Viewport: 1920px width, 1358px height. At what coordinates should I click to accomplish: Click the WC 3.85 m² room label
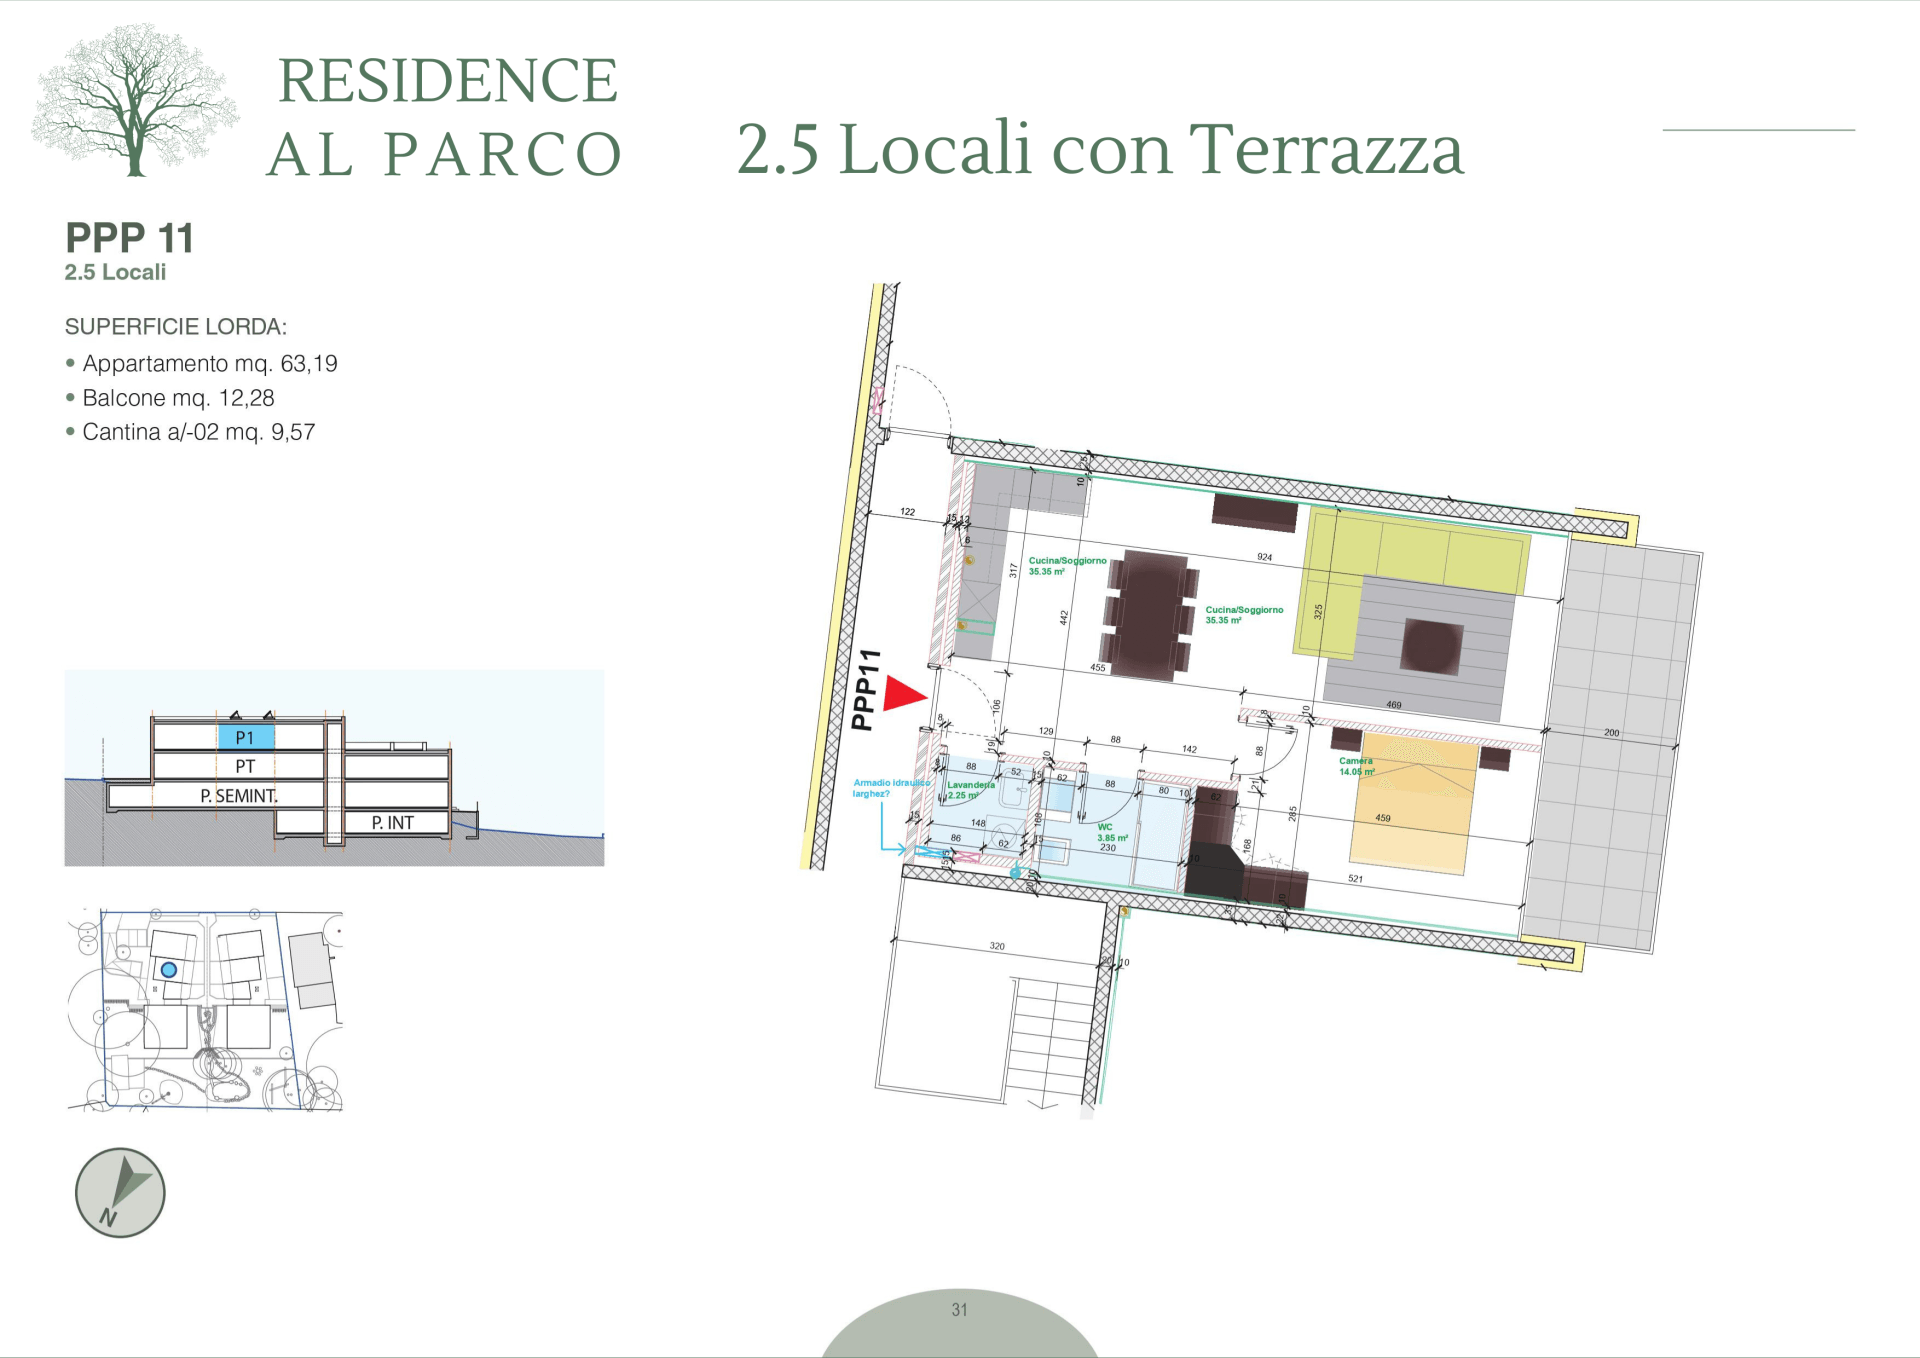pos(1111,833)
